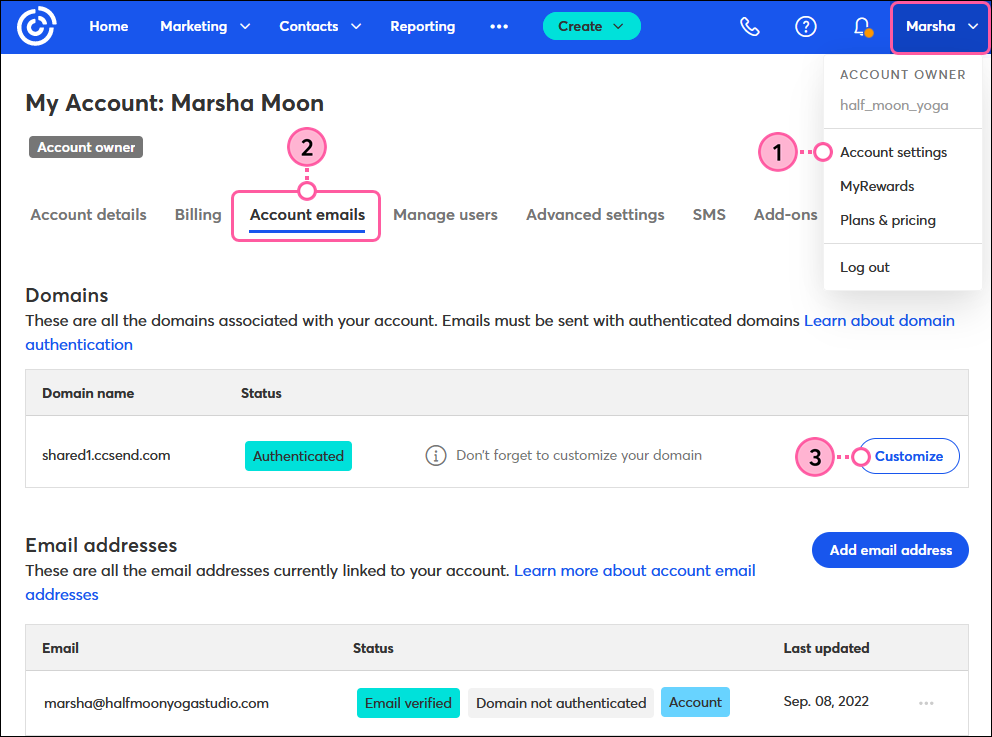Open the Learn about domain authentication link
This screenshot has width=992, height=737.
coord(879,320)
